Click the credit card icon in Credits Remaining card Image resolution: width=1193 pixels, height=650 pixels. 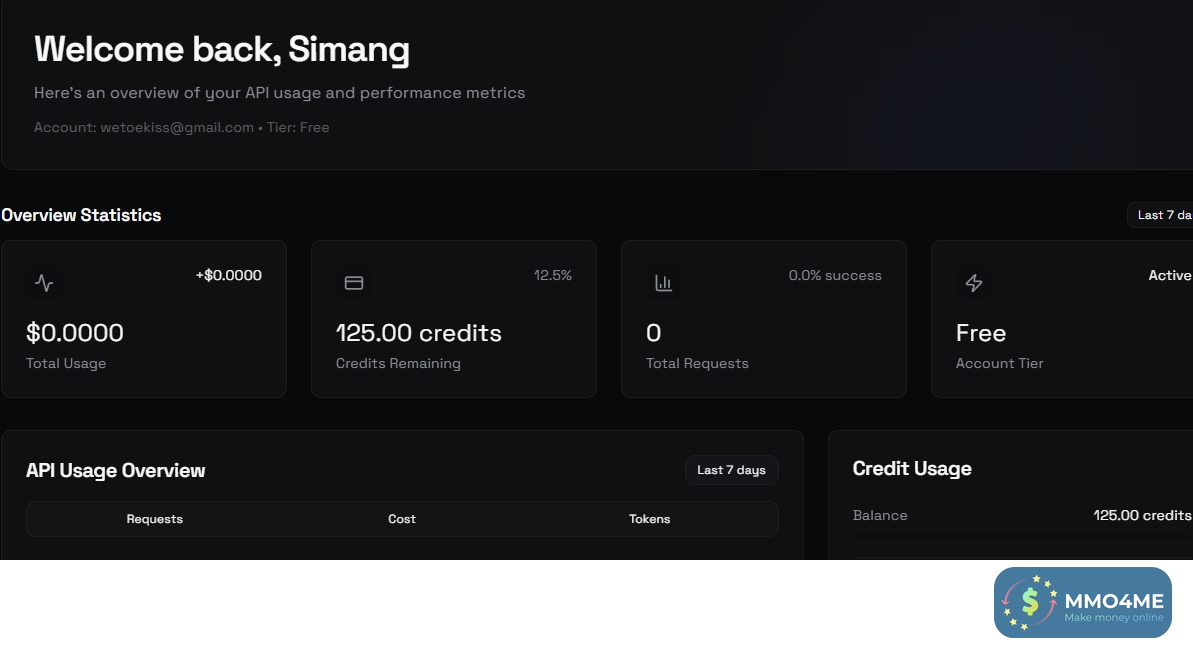click(x=354, y=283)
